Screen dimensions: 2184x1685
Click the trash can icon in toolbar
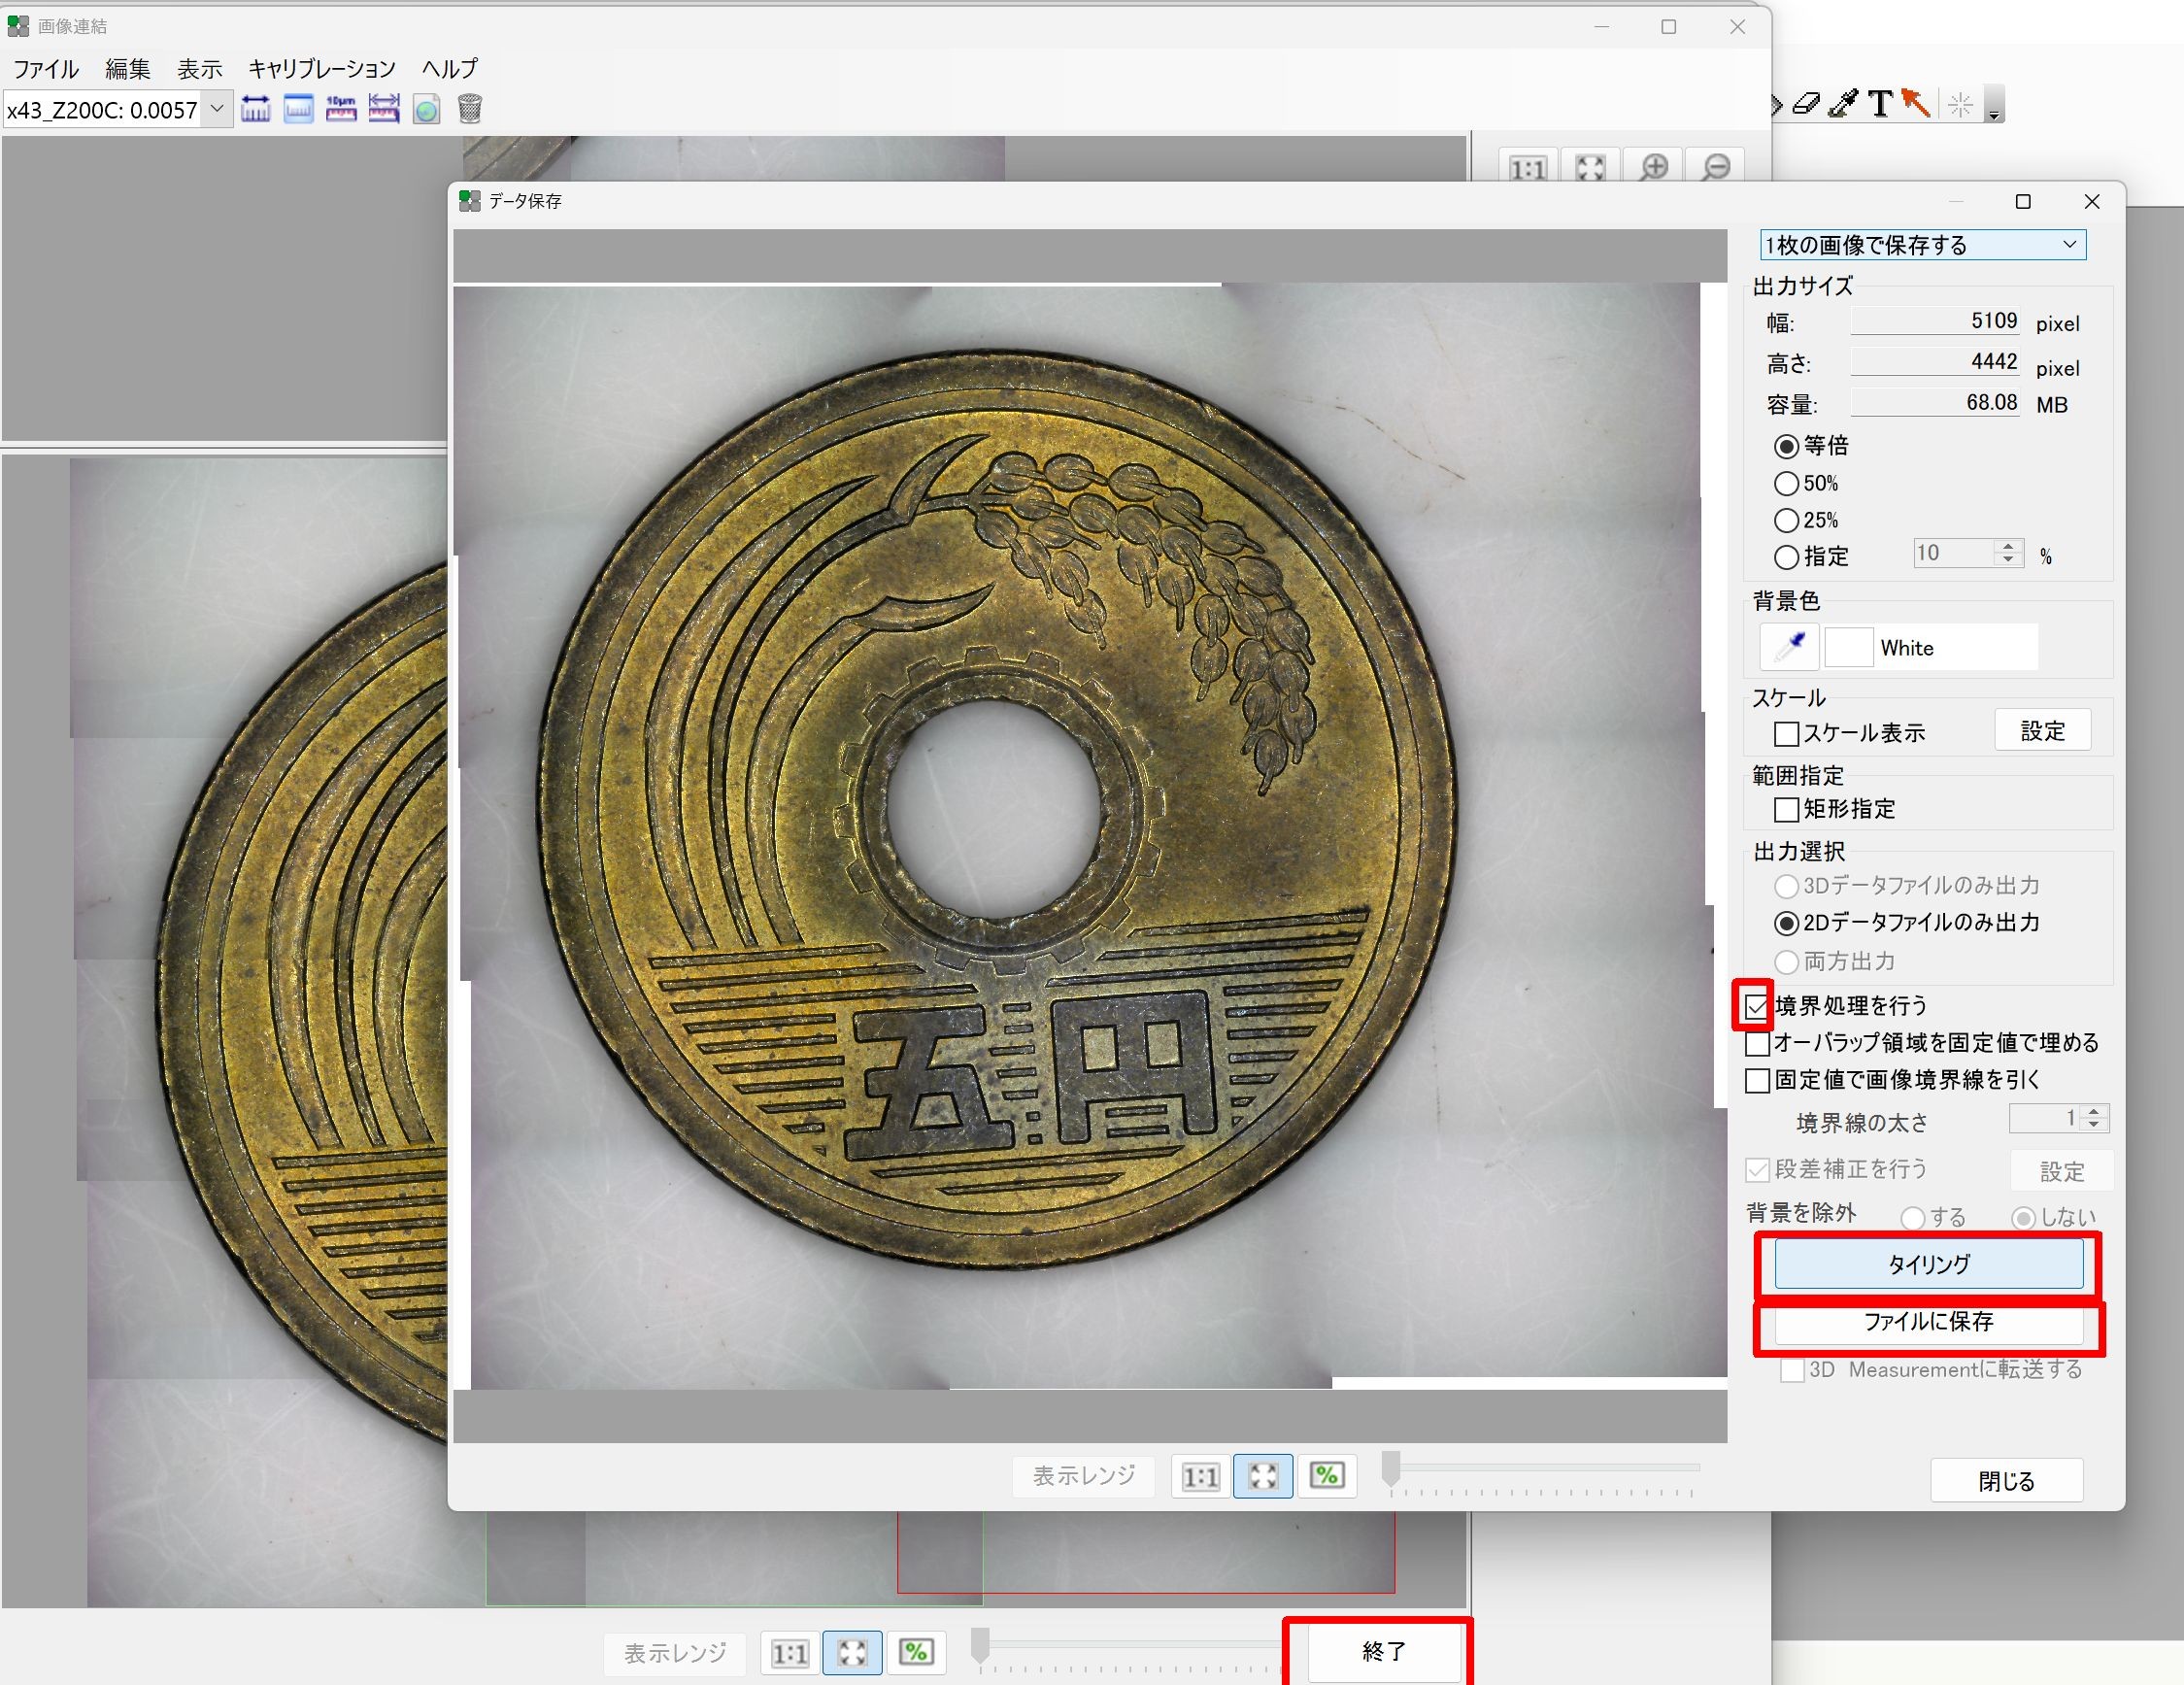470,109
